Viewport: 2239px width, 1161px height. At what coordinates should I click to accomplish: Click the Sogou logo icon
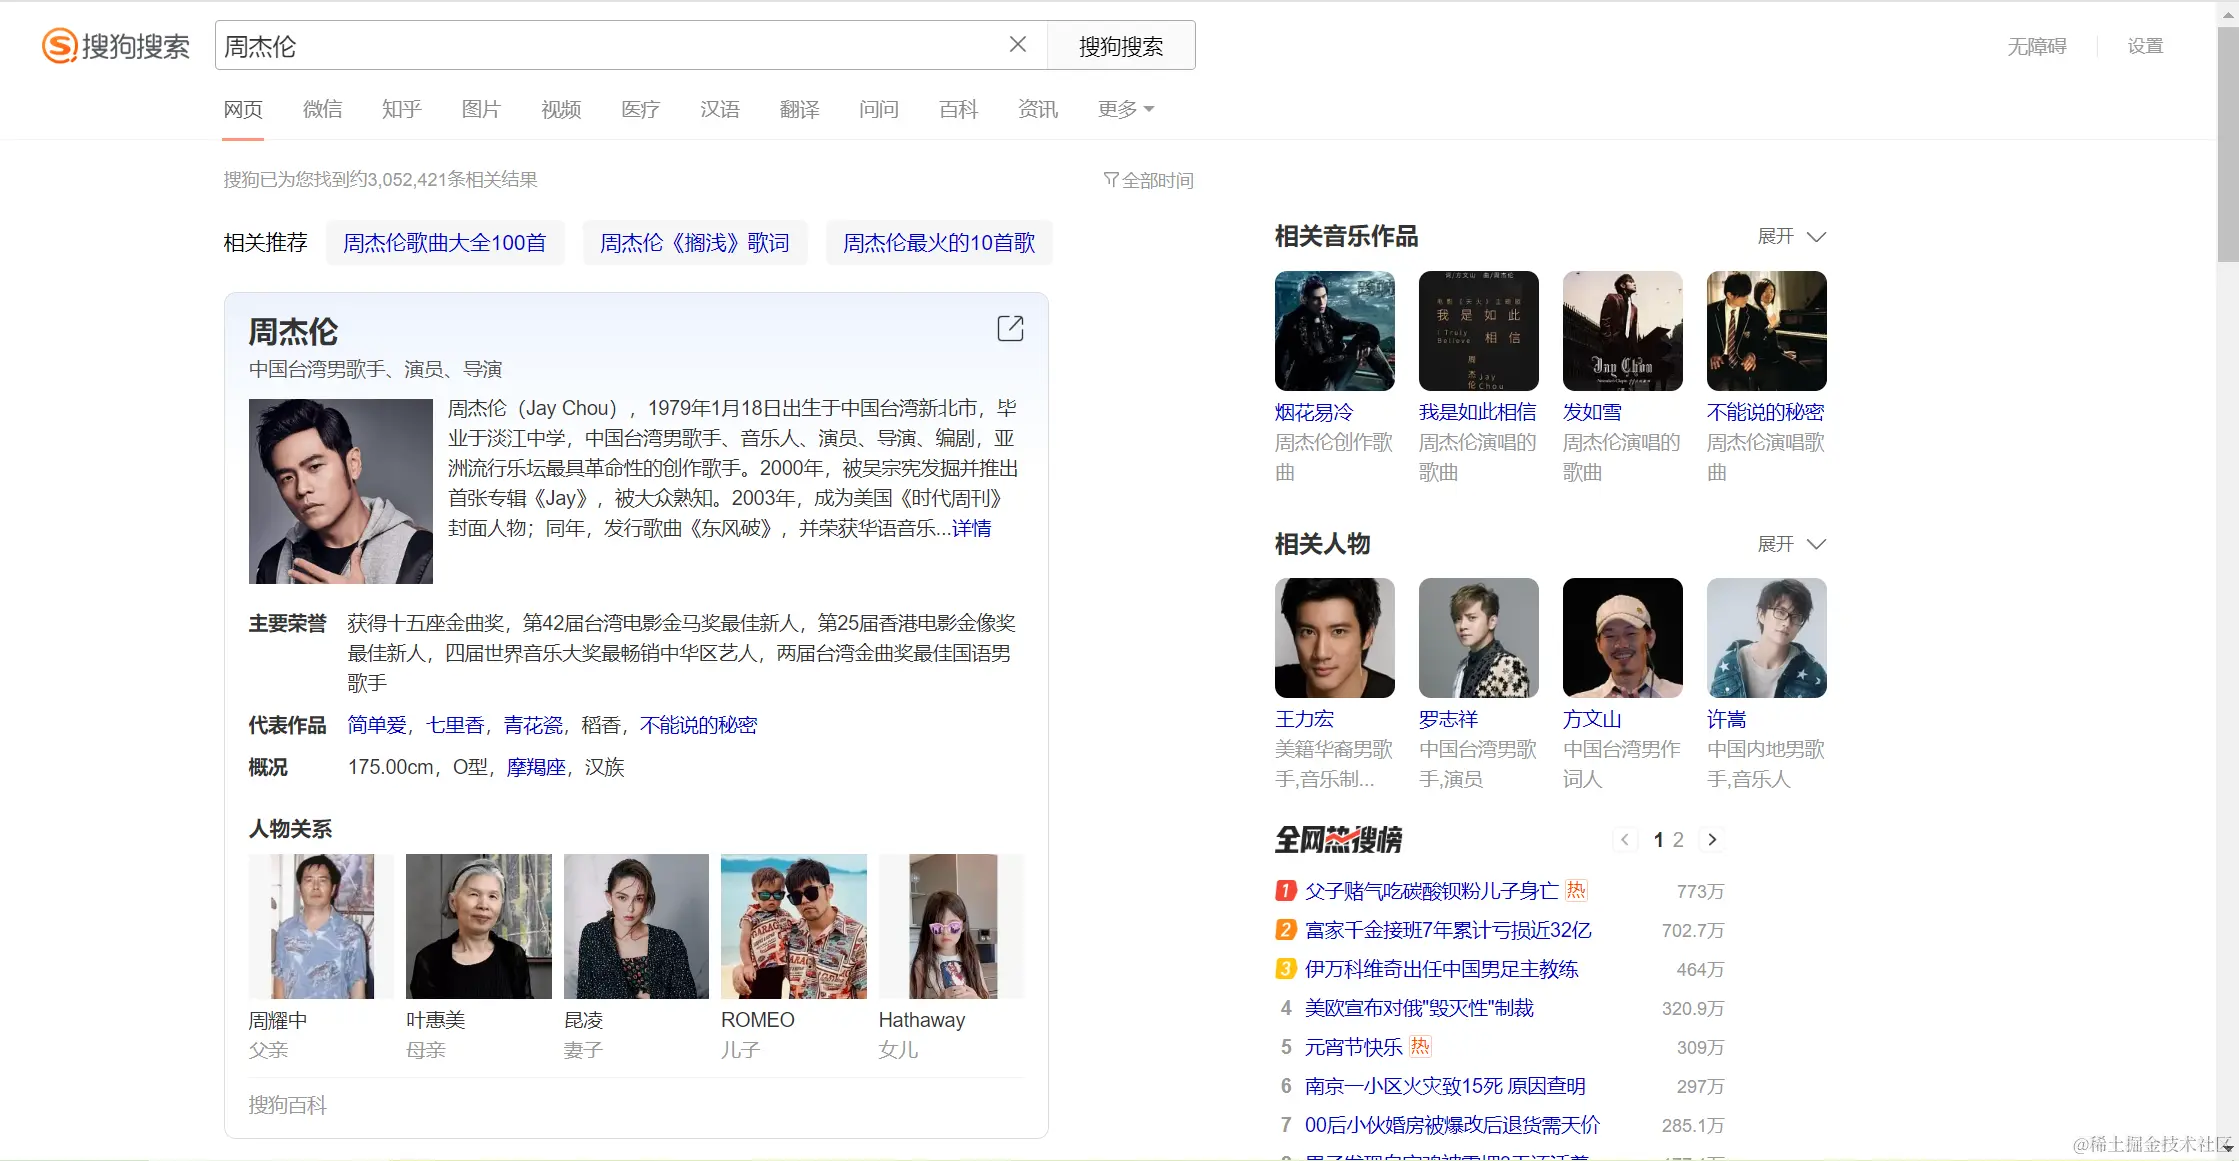[x=59, y=46]
